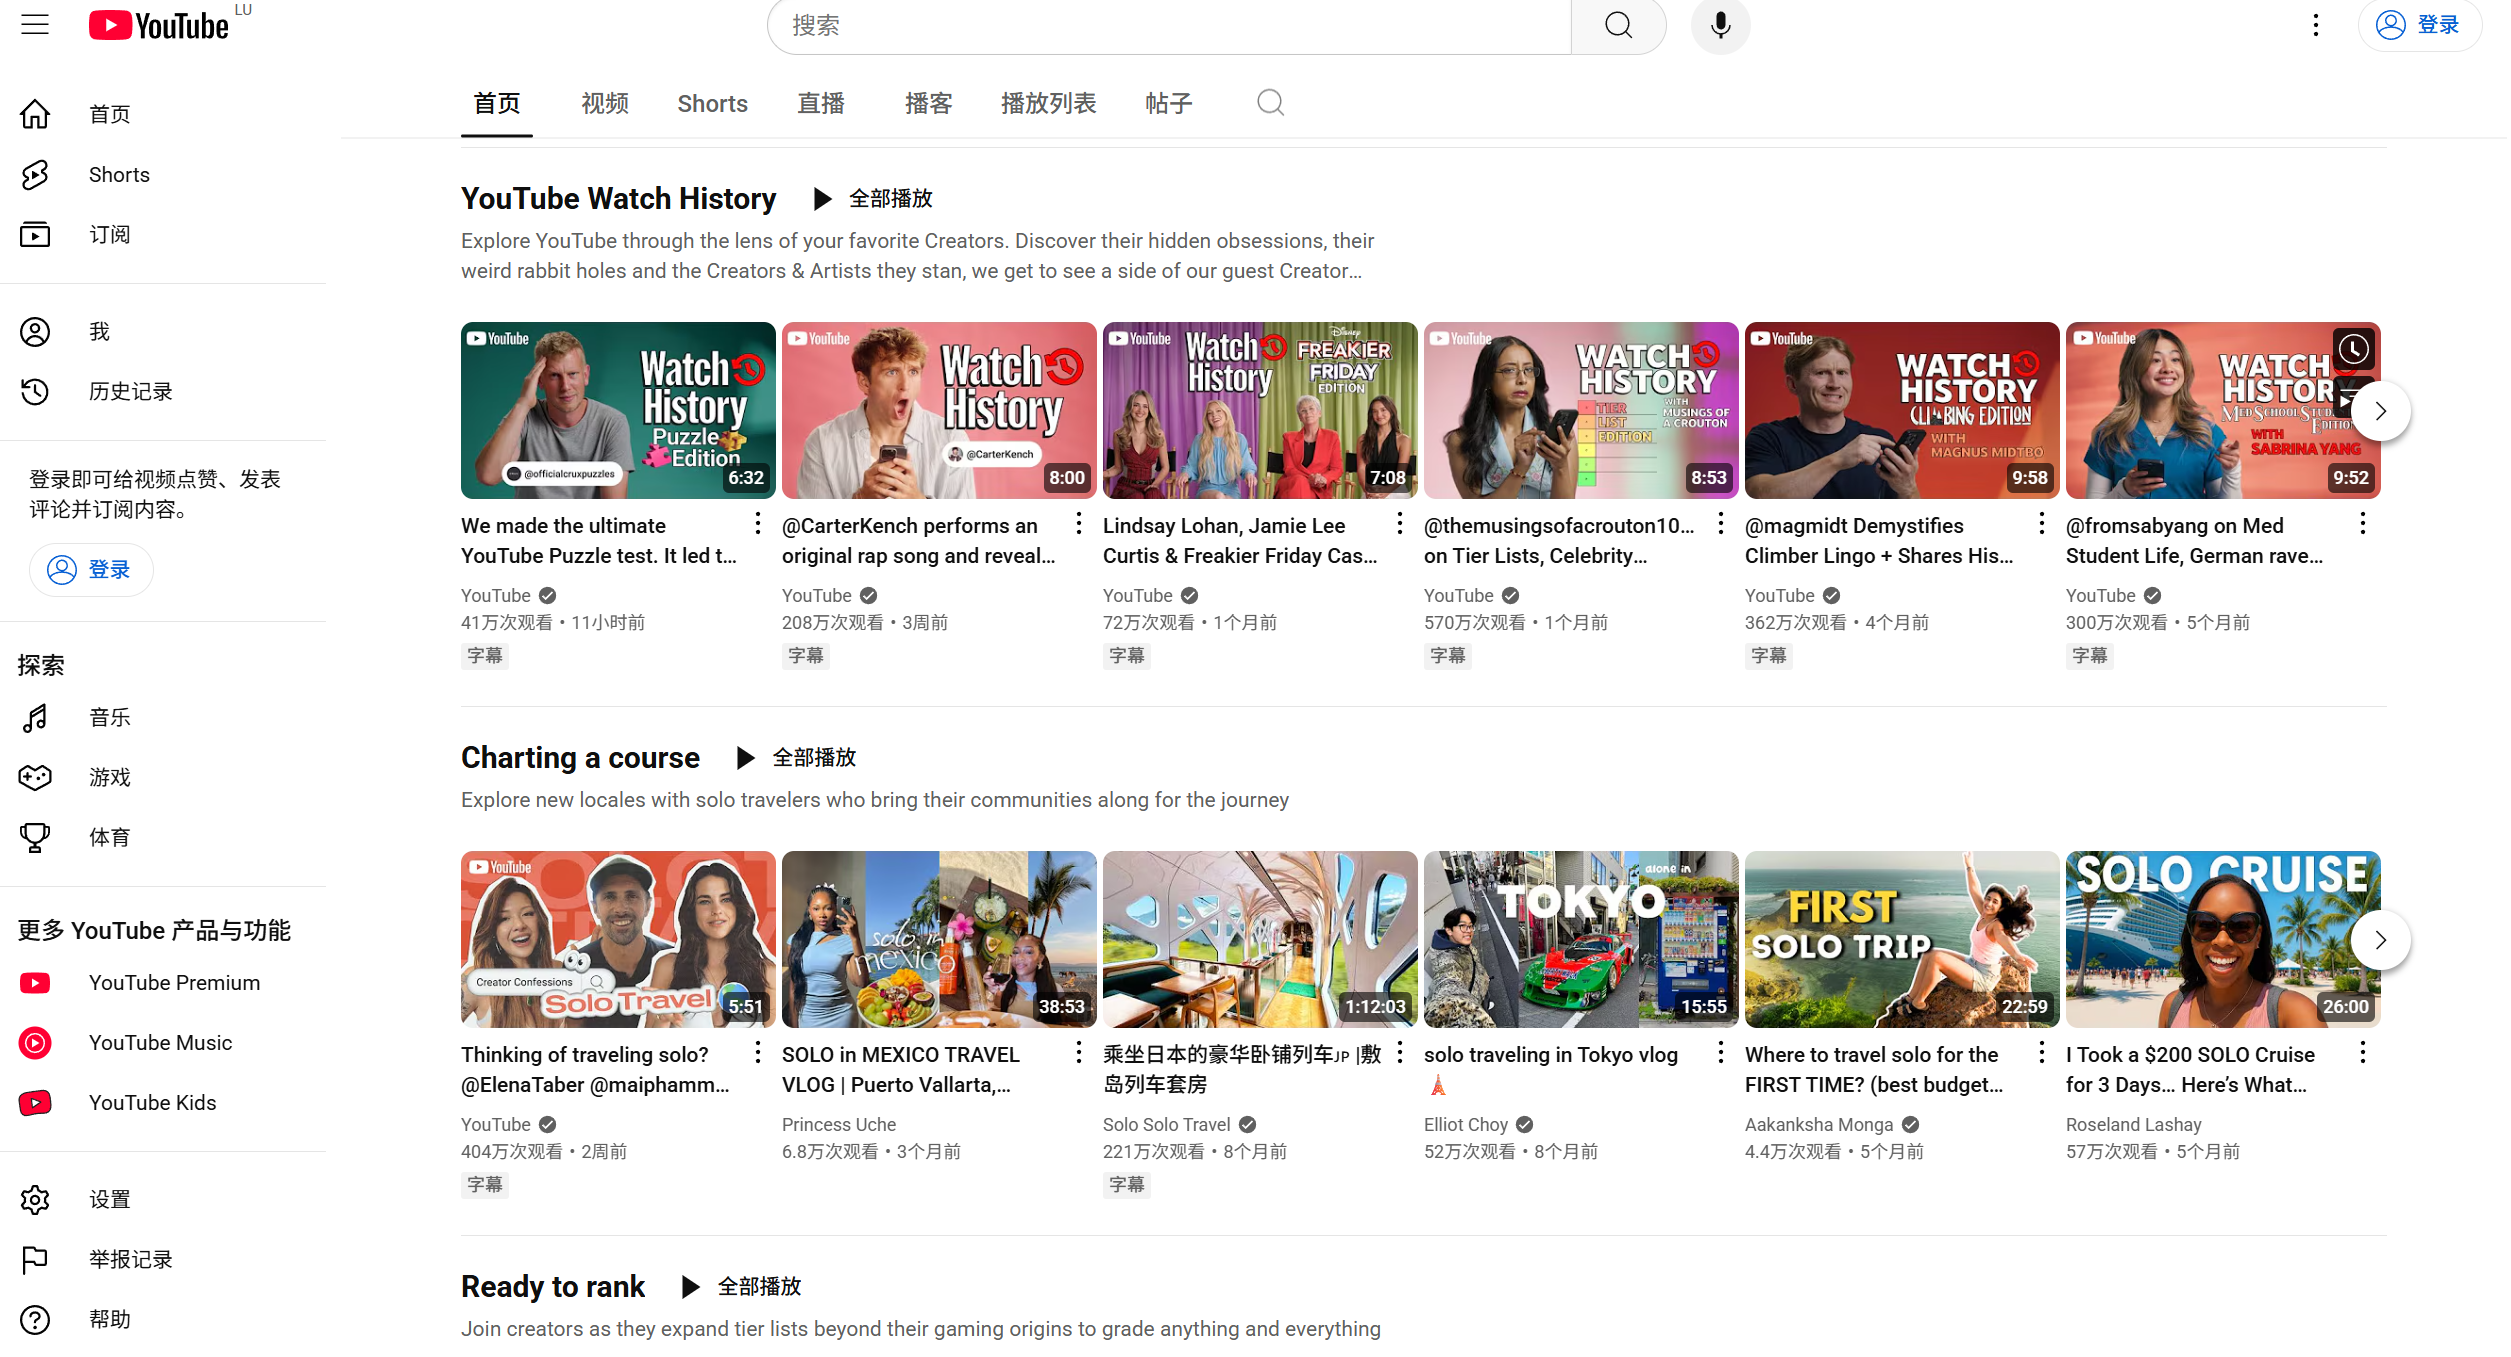Click the 搜索 search input field
This screenshot has width=2511, height=1357.
(1168, 26)
